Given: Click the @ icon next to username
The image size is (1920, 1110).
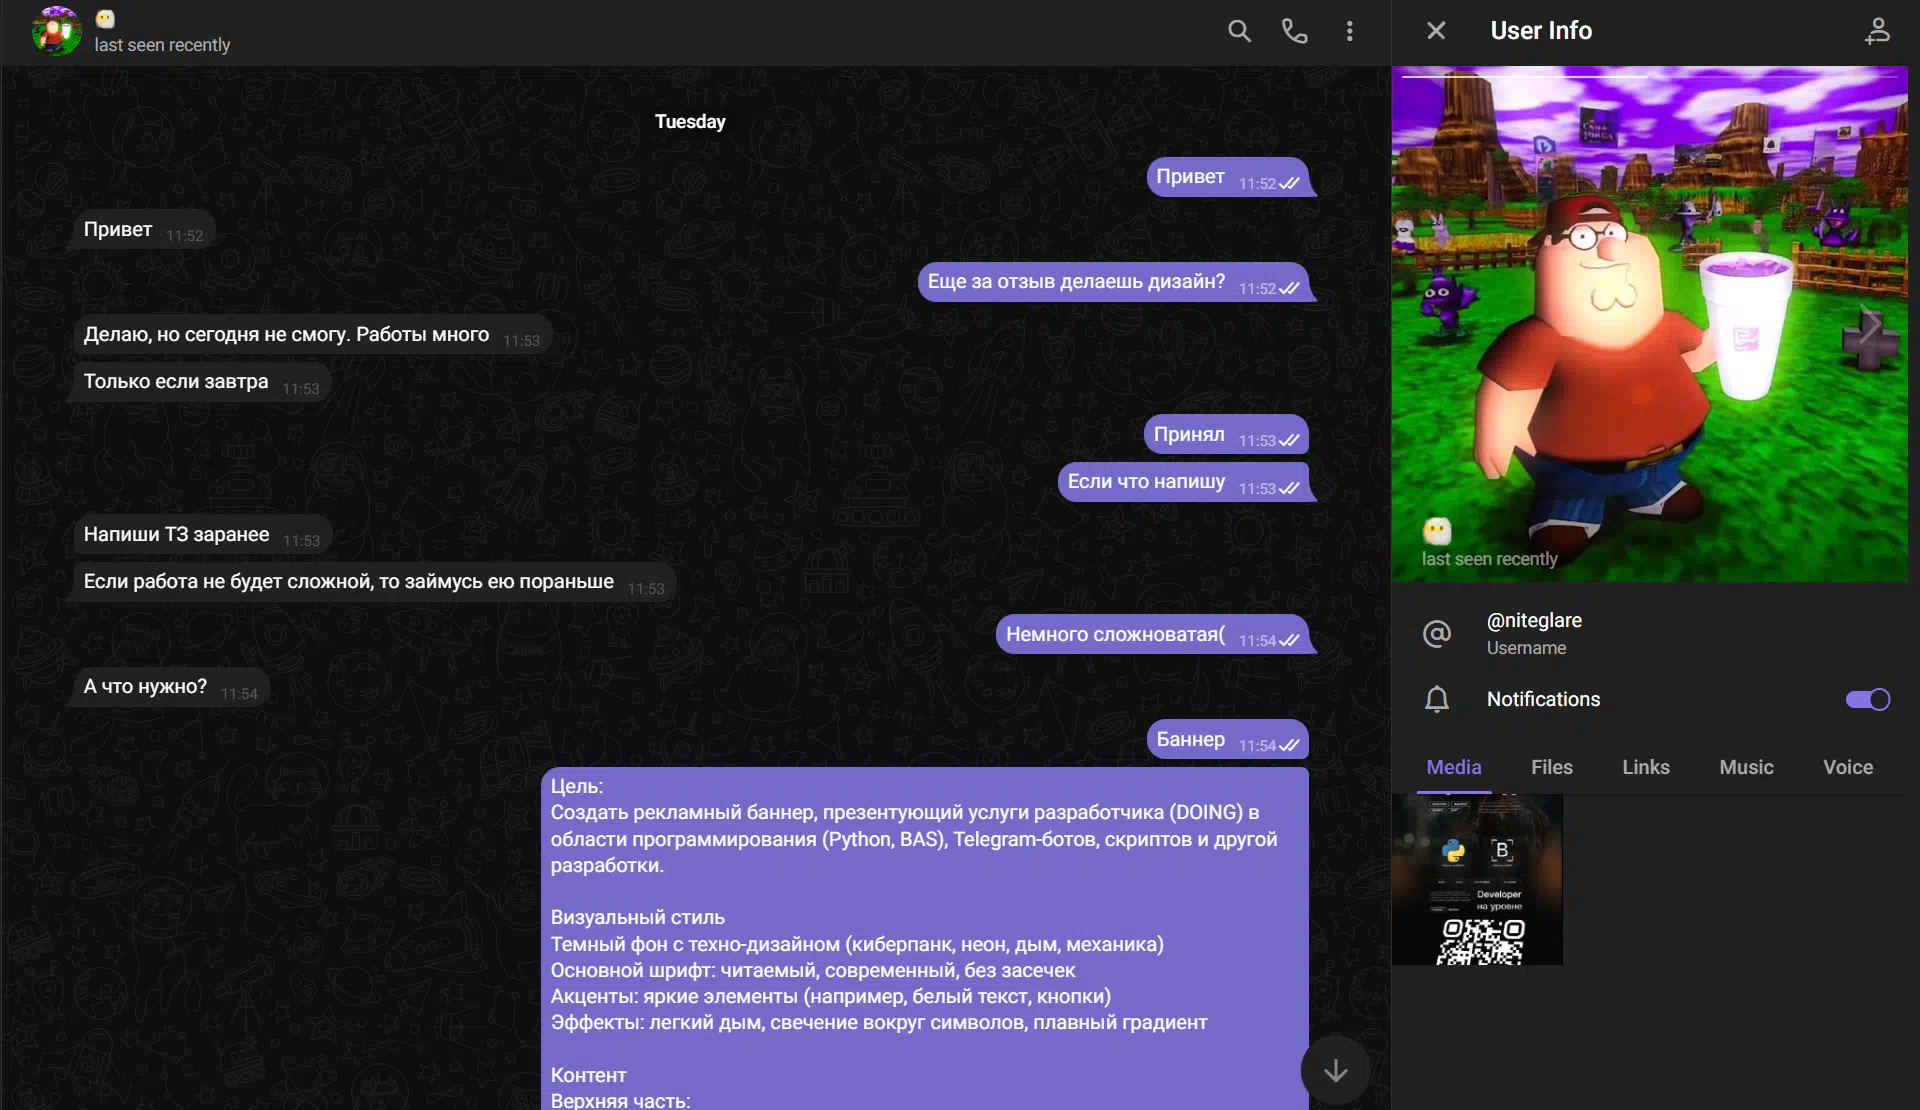Looking at the screenshot, I should pyautogui.click(x=1437, y=633).
